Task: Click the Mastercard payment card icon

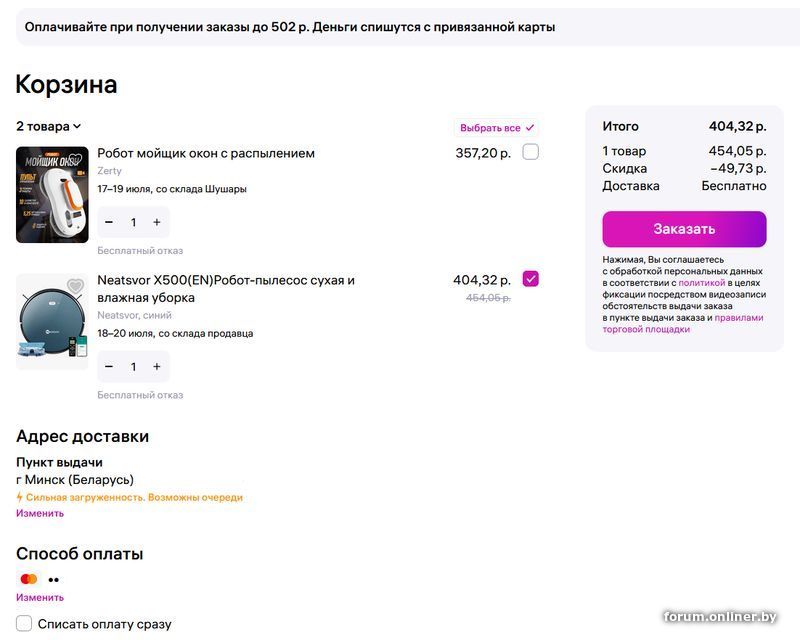Action: 29,579
